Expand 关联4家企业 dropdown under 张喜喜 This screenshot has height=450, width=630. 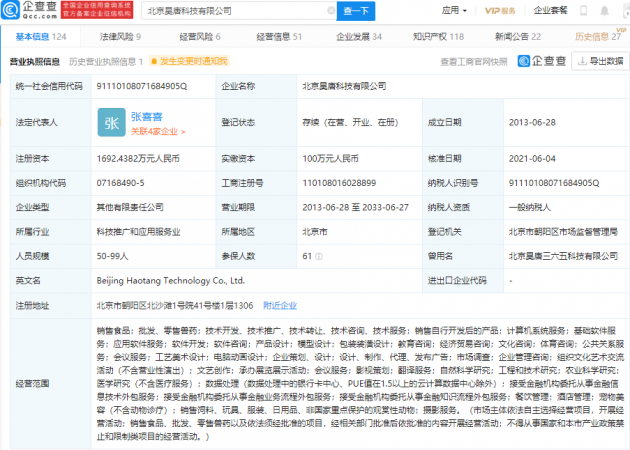coord(159,131)
